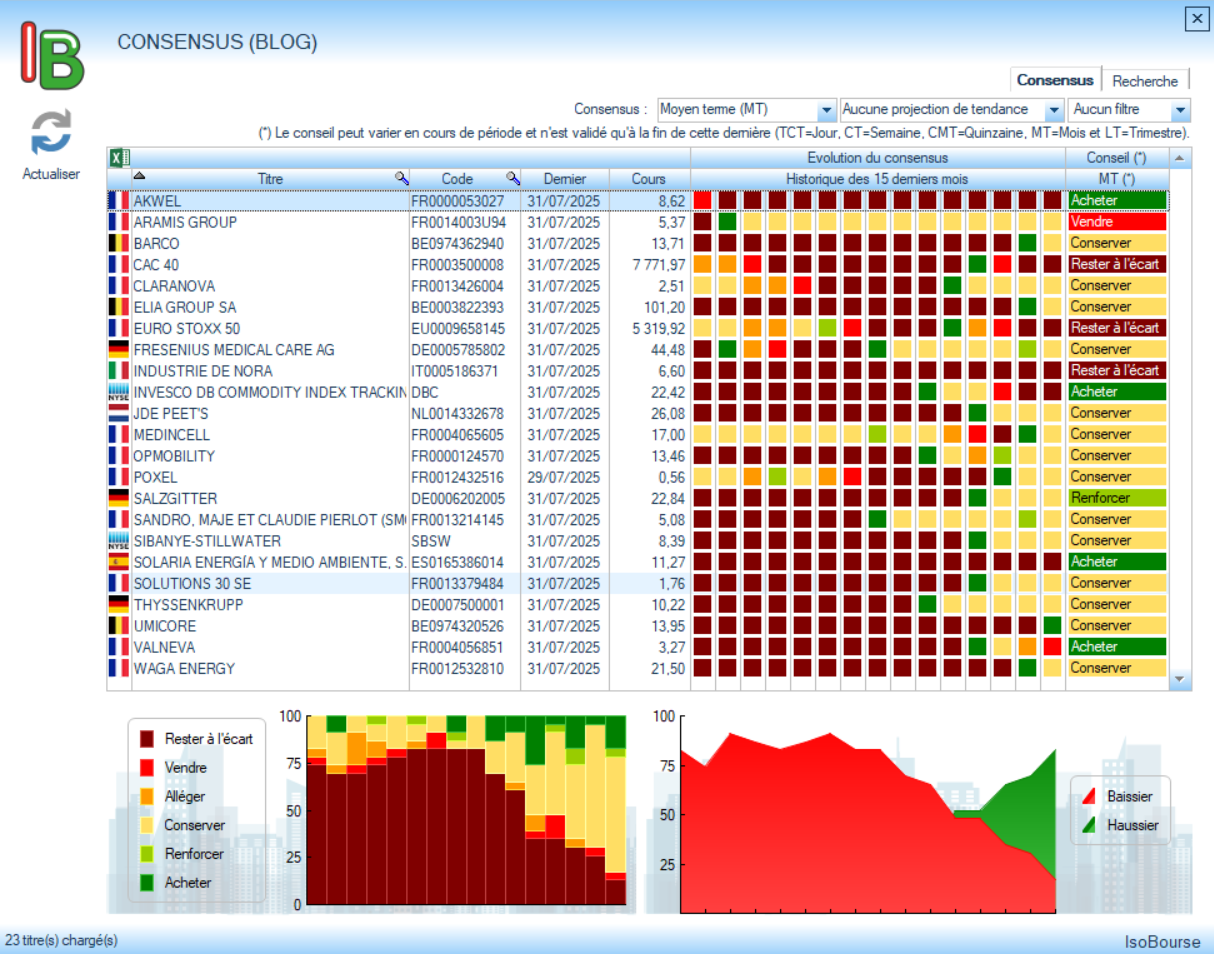Click the French flag beside VALNEVA
The height and width of the screenshot is (954, 1214).
click(x=119, y=647)
